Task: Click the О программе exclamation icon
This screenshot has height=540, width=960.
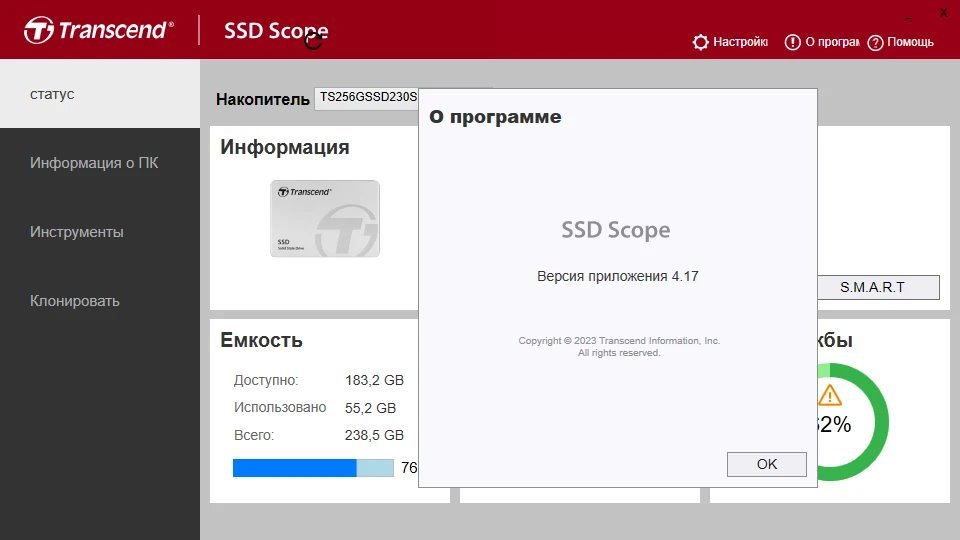Action: (792, 42)
